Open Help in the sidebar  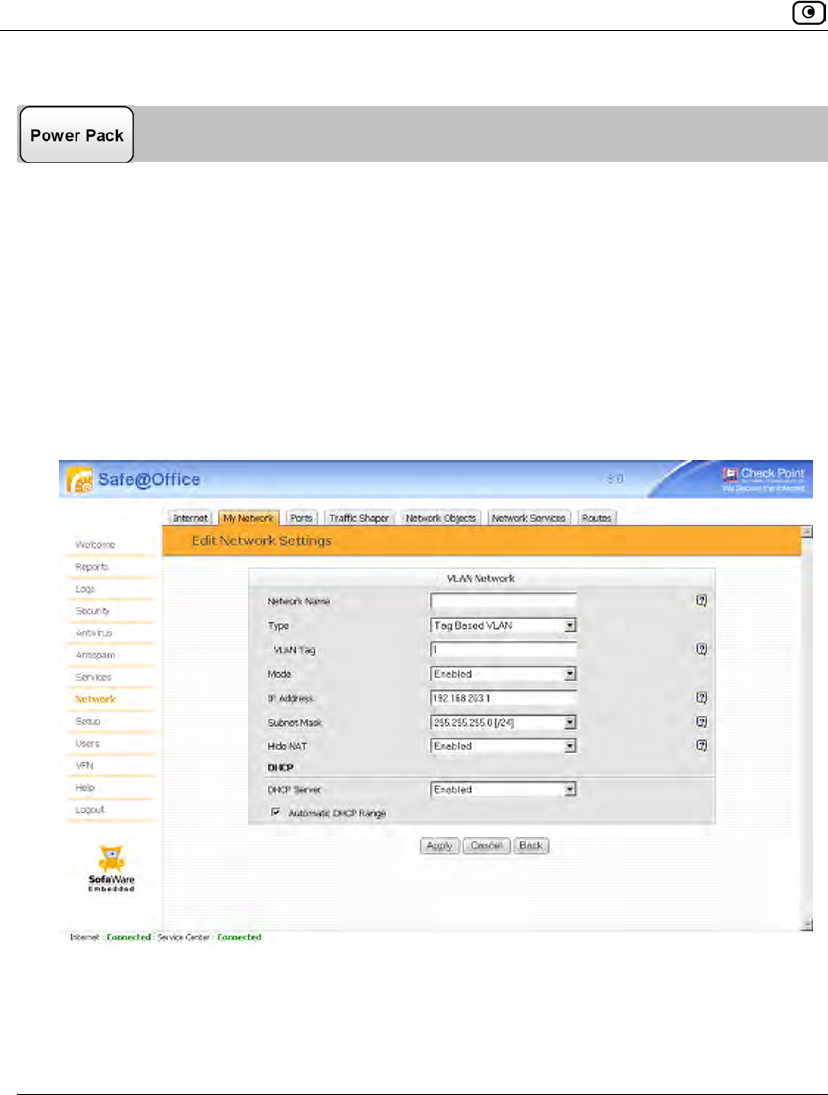coord(85,788)
